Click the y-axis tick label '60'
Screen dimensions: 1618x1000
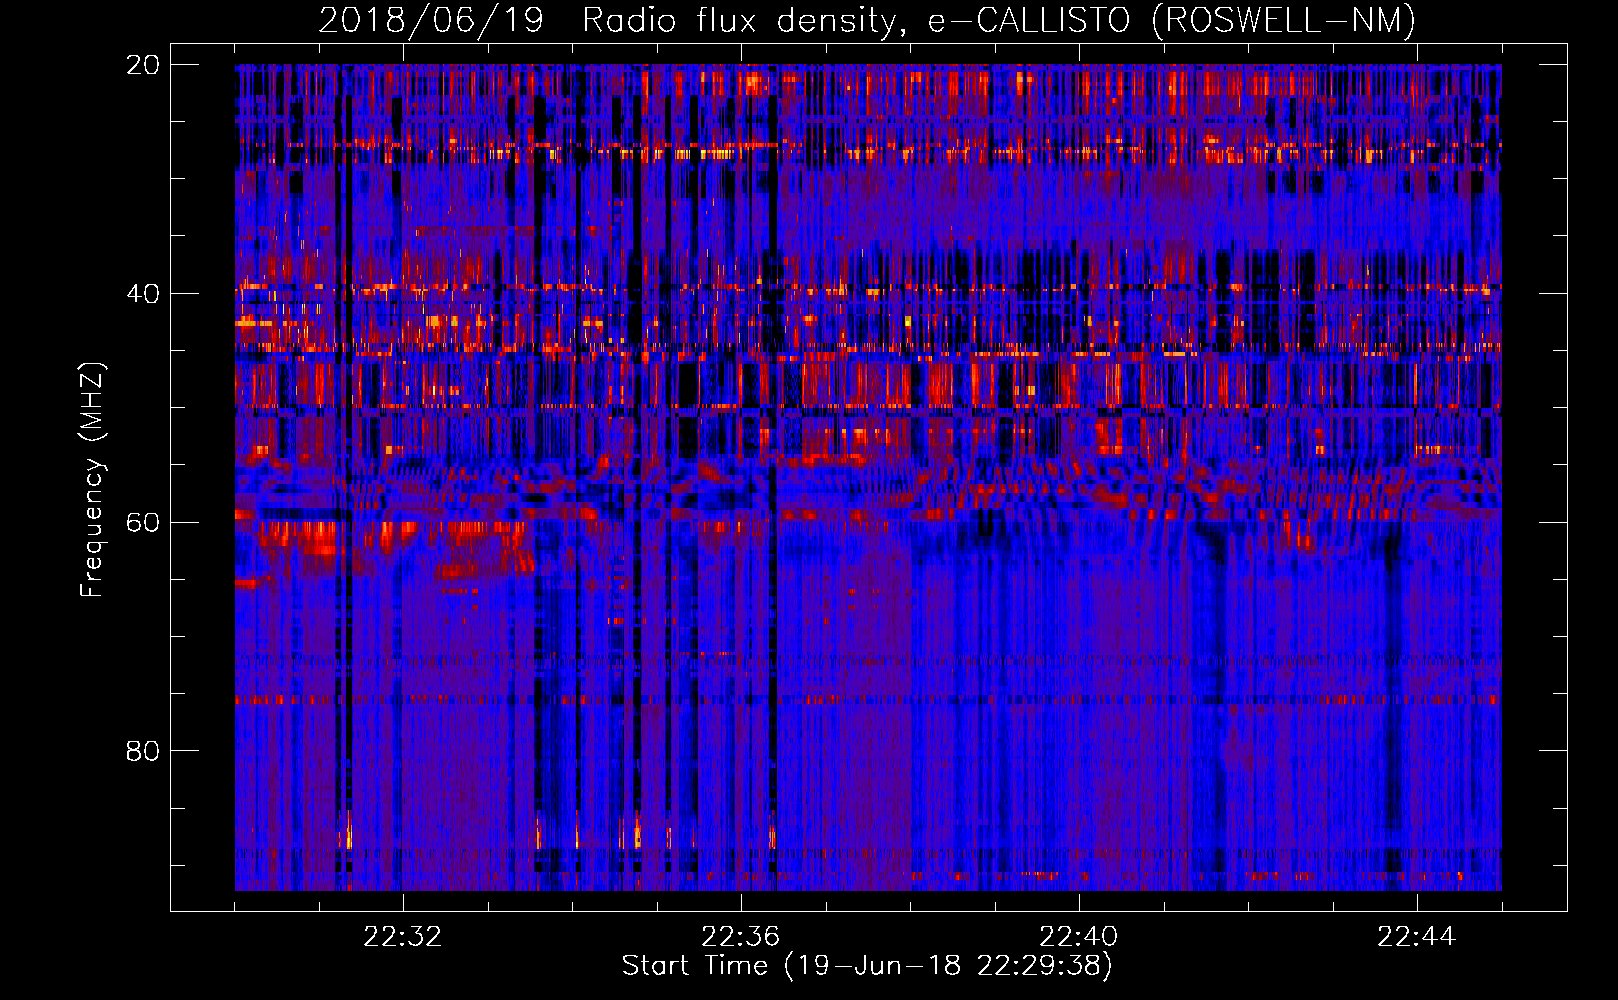point(142,523)
